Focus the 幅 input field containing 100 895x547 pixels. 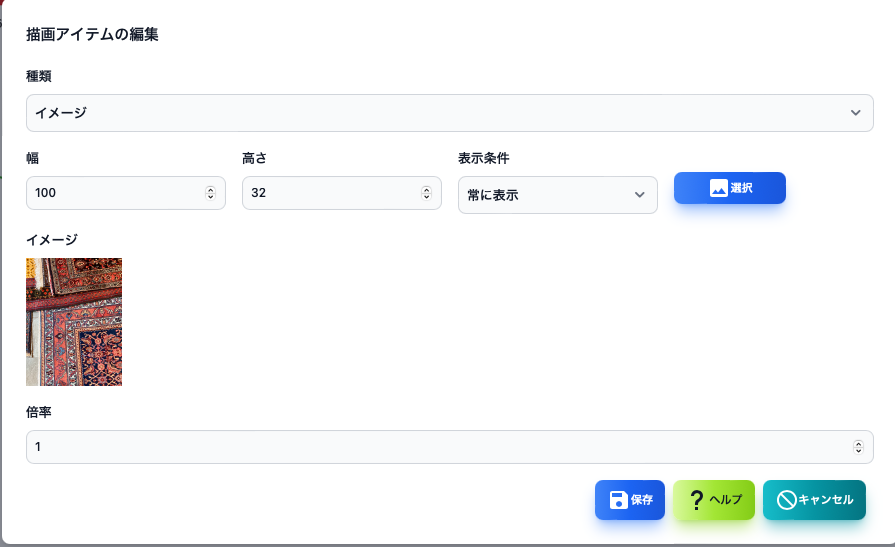(x=126, y=193)
